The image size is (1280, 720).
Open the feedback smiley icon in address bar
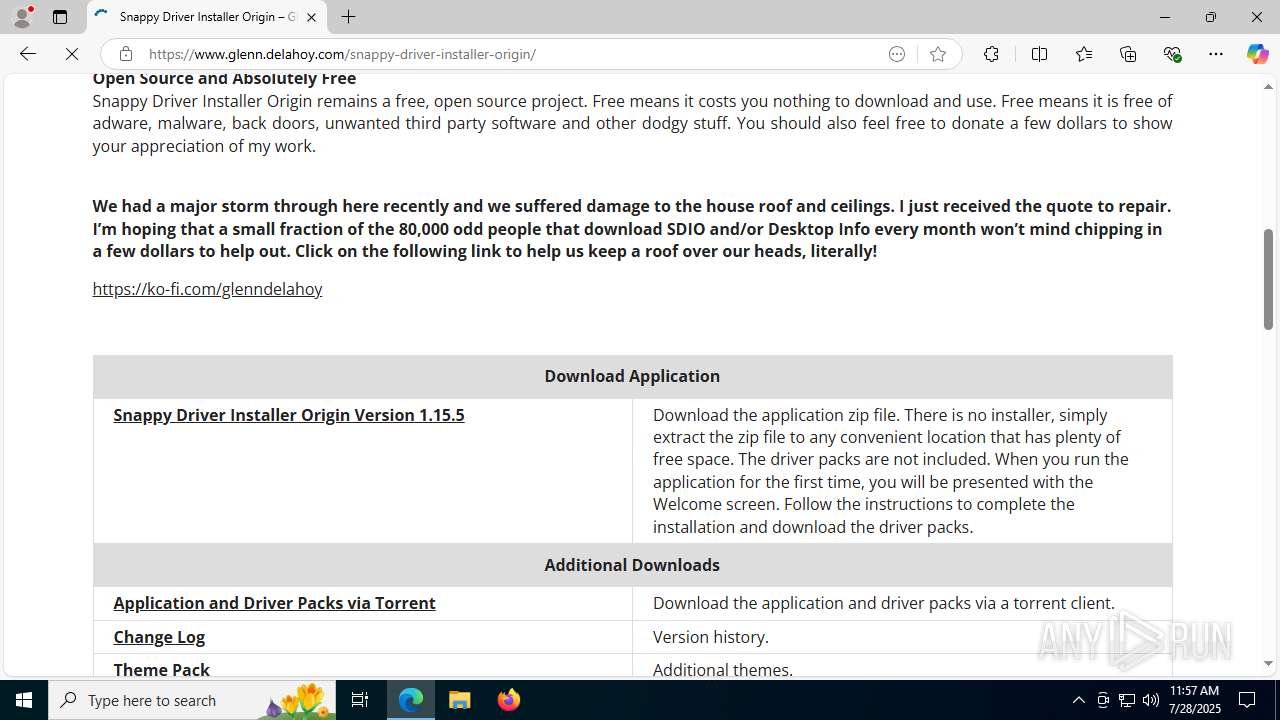(897, 54)
